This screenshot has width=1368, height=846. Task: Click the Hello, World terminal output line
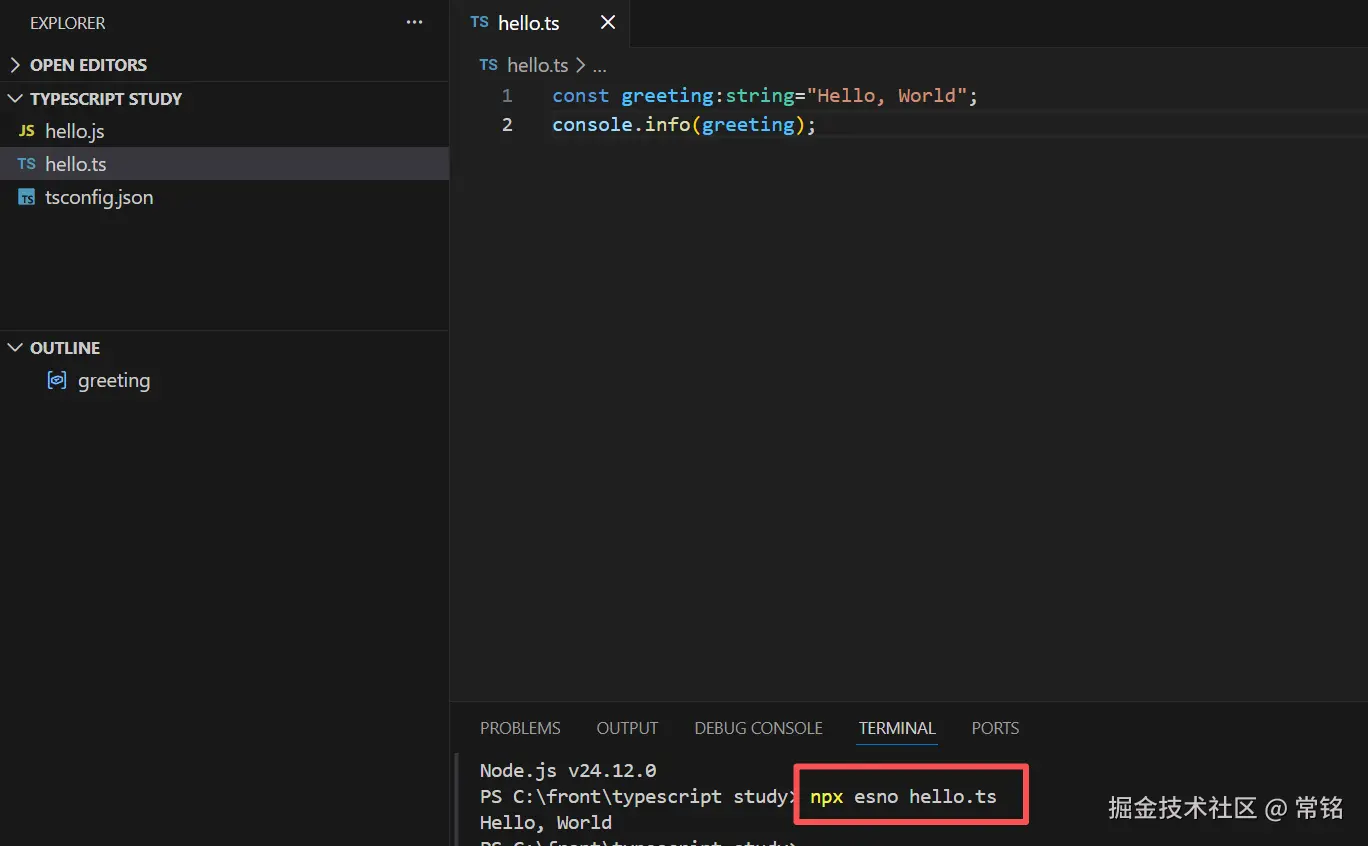(546, 823)
